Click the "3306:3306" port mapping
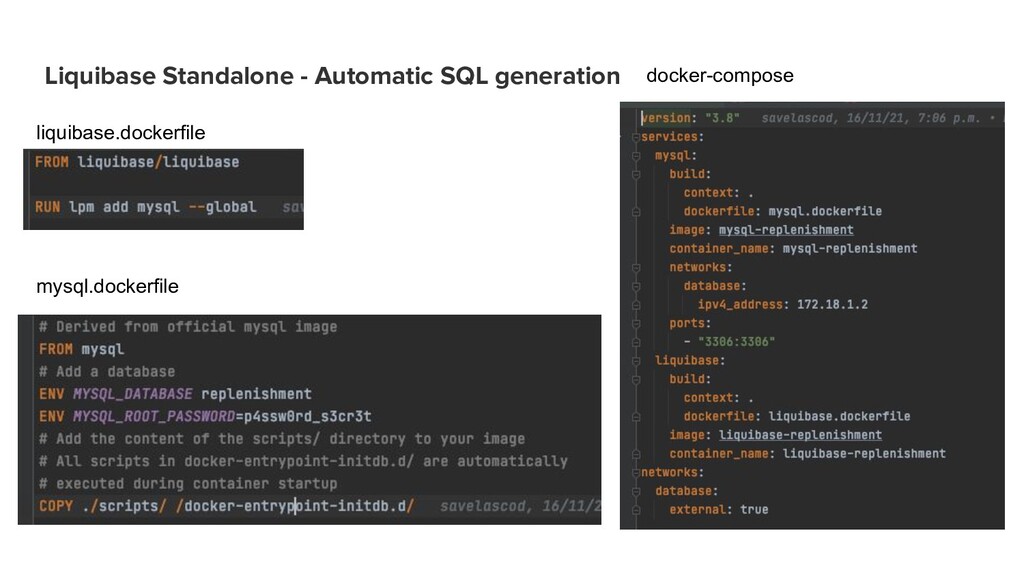 coord(736,342)
